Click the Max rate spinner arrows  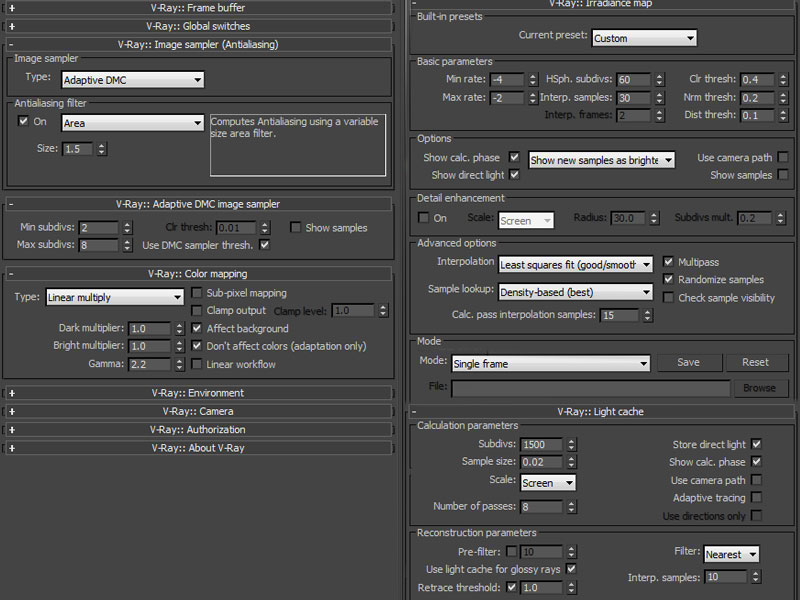[533, 98]
